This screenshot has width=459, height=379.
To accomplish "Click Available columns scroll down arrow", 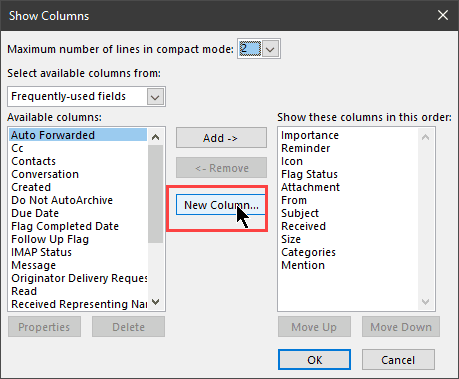I will tap(155, 302).
